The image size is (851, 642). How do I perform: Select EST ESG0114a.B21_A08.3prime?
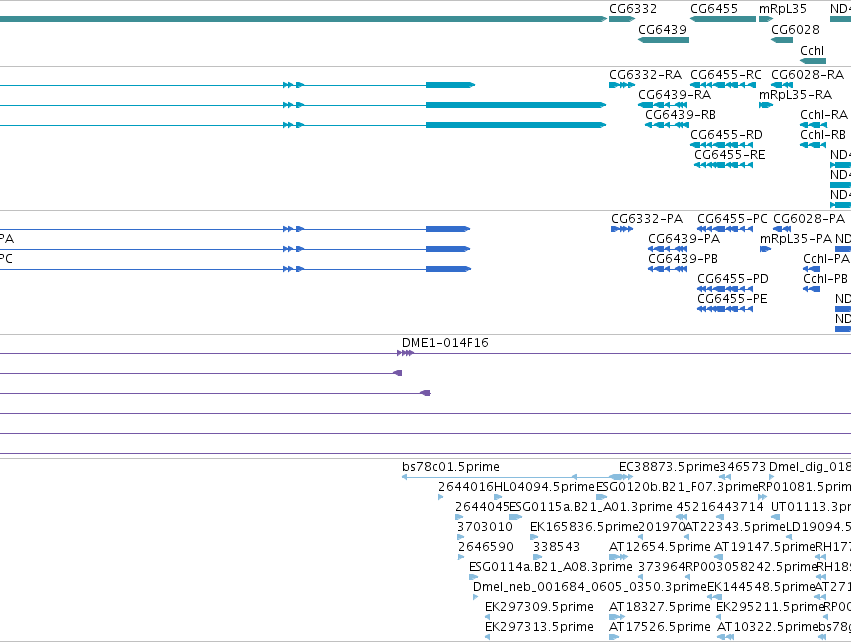click(x=550, y=567)
